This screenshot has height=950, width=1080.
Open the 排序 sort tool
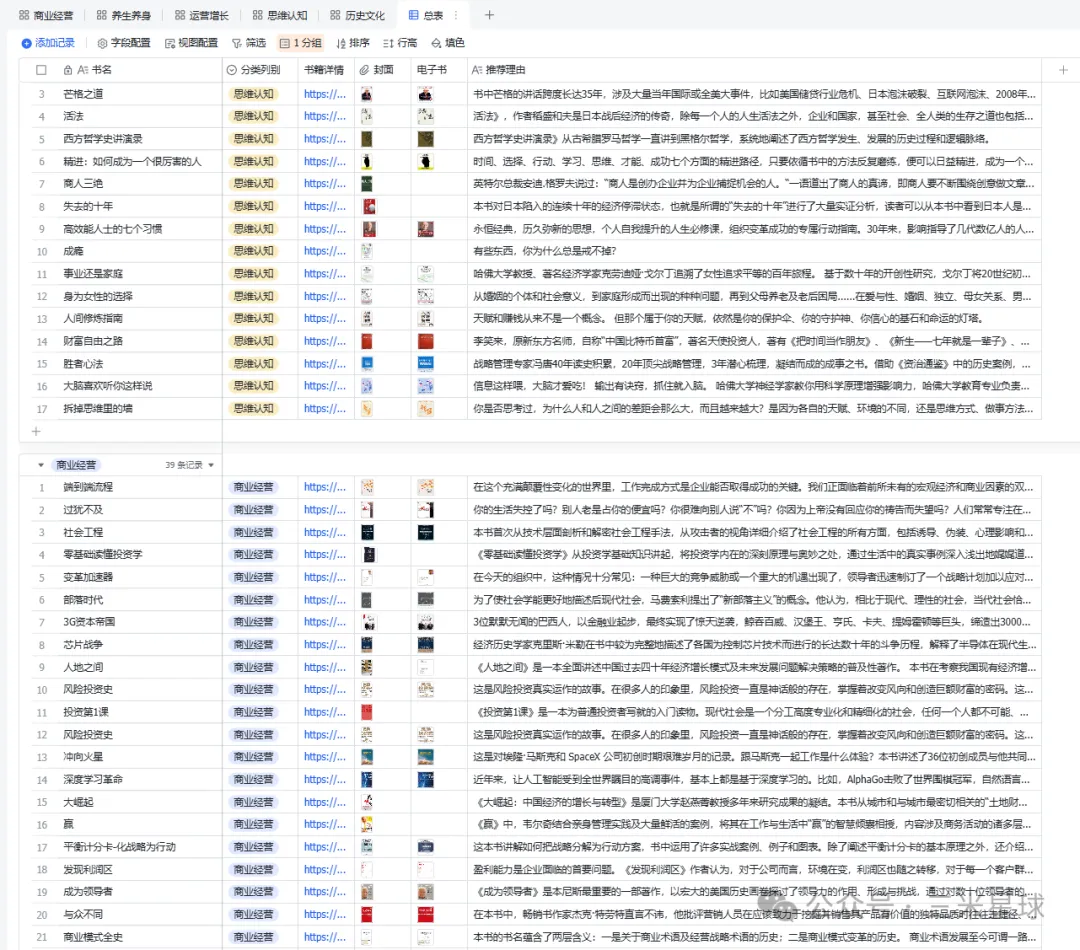353,43
